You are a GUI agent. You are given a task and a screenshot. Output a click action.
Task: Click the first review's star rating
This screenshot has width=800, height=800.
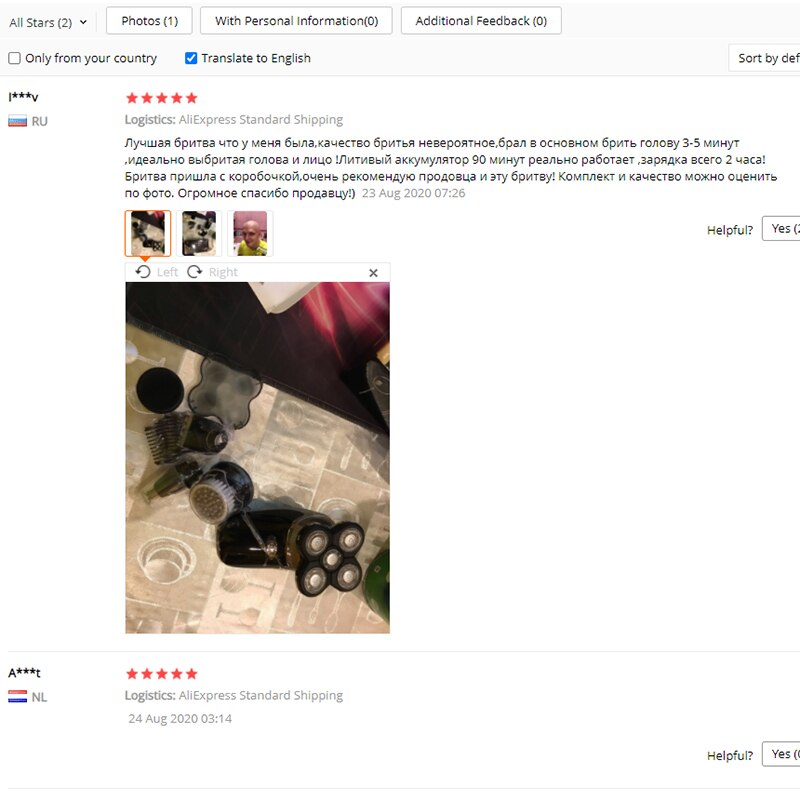tap(161, 98)
